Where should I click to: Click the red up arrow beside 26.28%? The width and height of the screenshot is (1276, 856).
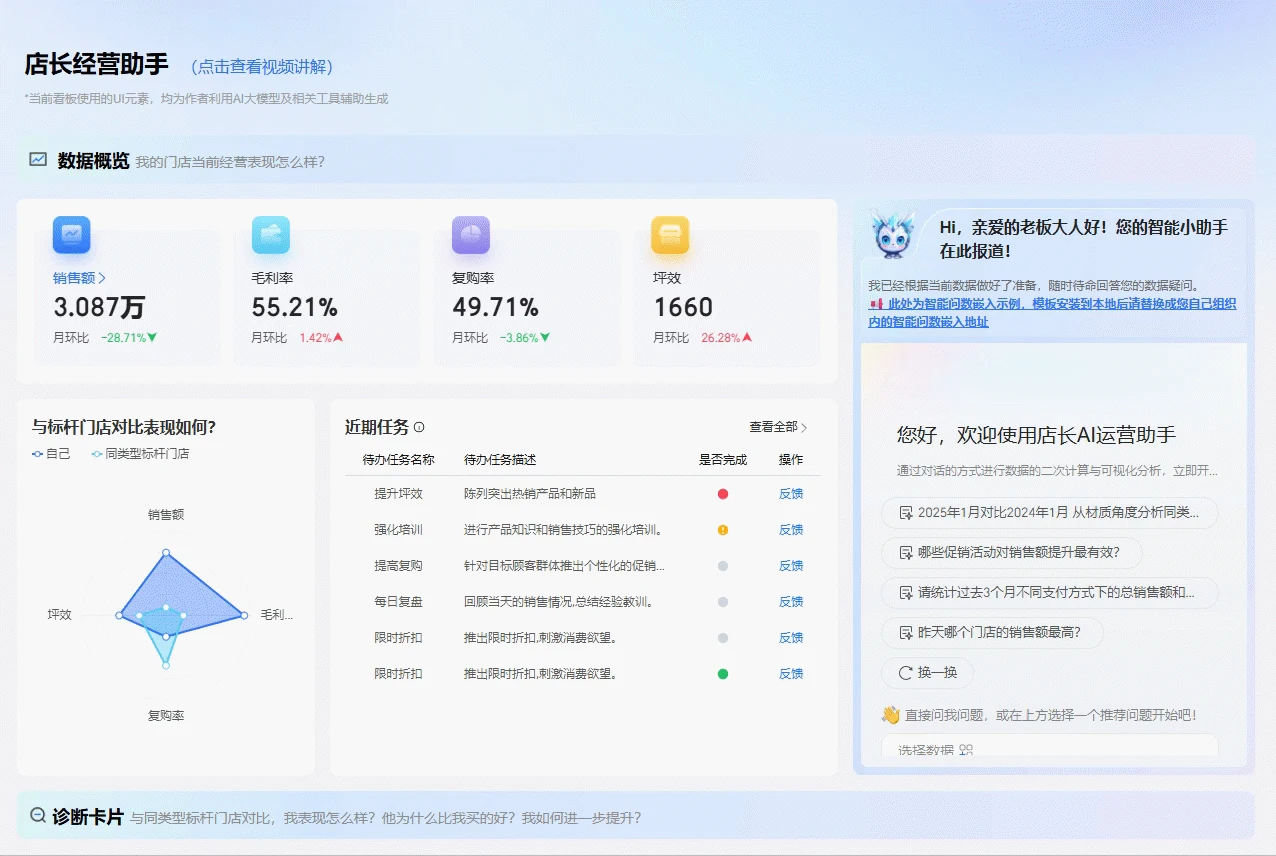click(746, 338)
